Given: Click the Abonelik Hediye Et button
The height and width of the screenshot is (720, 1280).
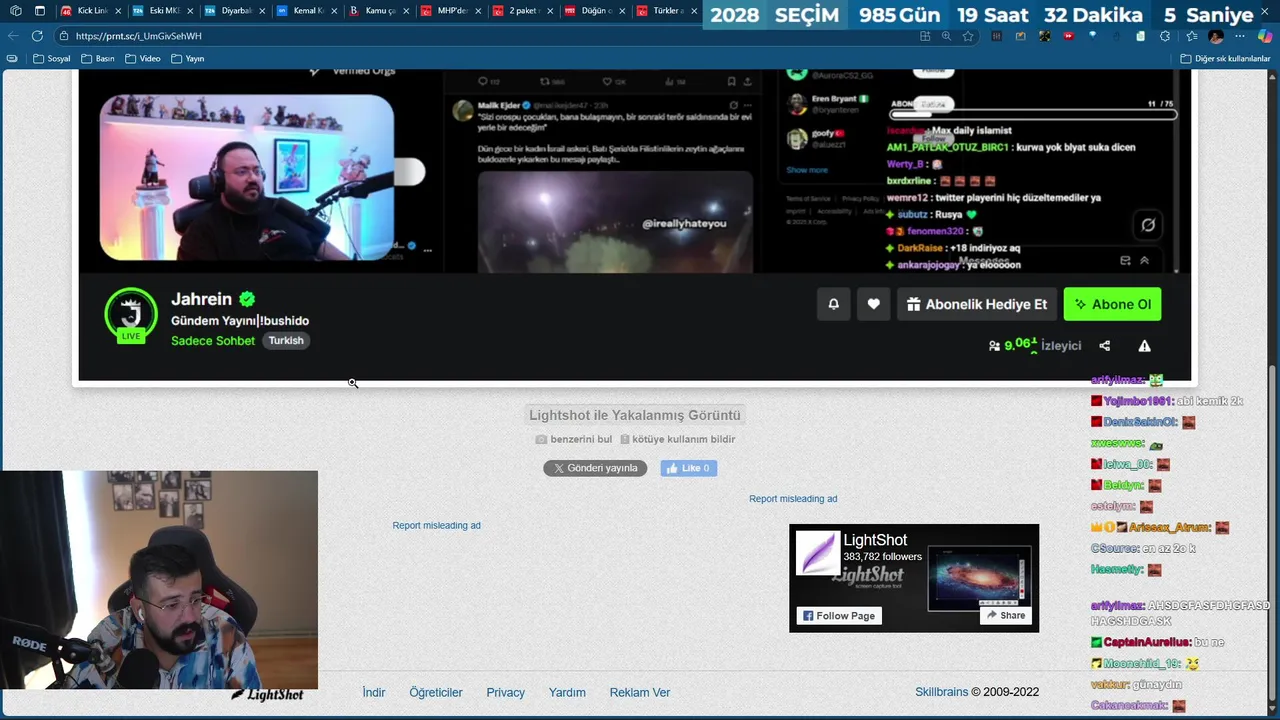Looking at the screenshot, I should [976, 304].
